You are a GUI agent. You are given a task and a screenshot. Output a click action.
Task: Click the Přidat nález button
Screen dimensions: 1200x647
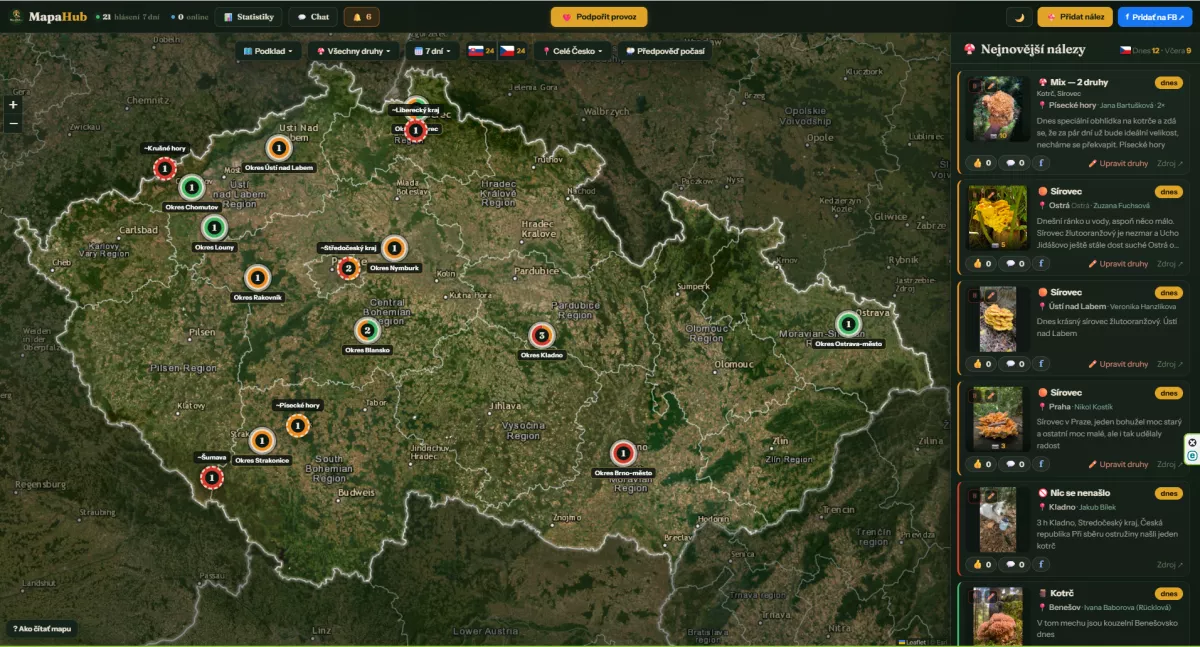[x=1075, y=17]
